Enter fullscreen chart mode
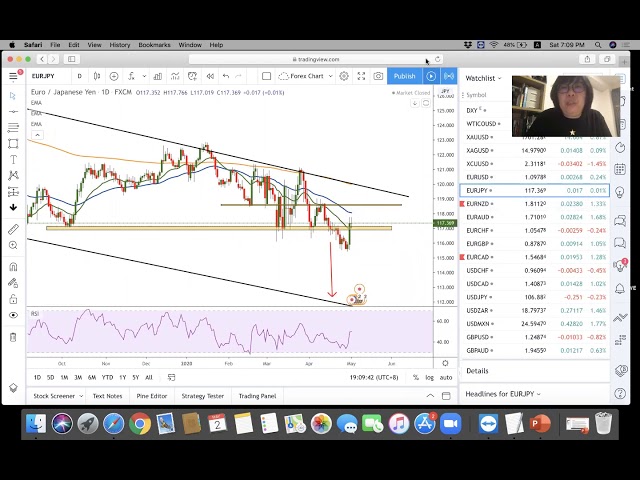The width and height of the screenshot is (640, 480). (x=361, y=76)
